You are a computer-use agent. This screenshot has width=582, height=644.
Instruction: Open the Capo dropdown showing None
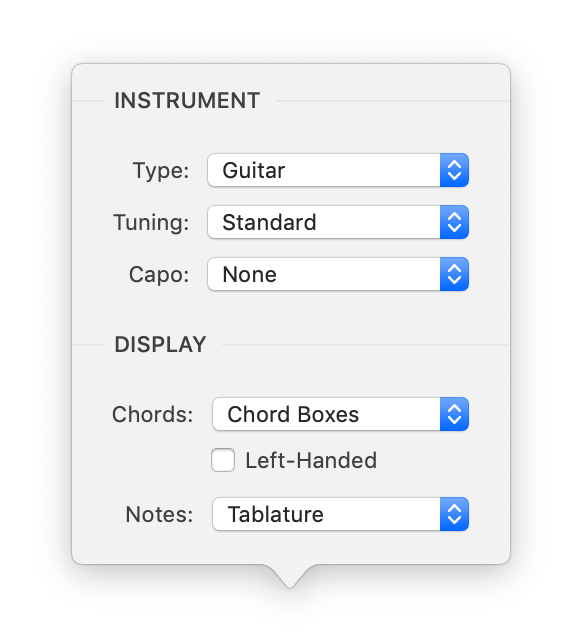(338, 274)
